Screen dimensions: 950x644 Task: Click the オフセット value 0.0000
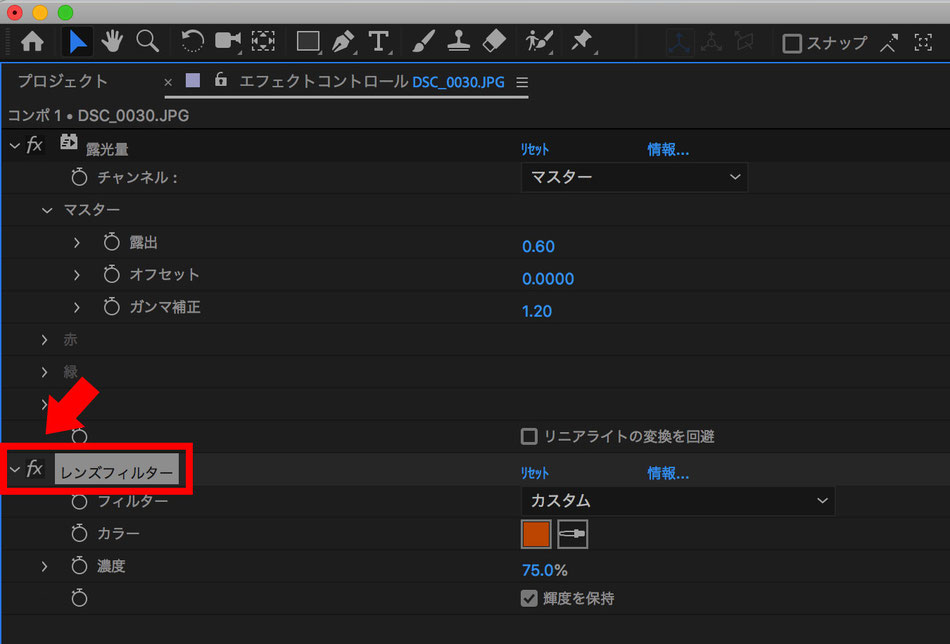pyautogui.click(x=548, y=279)
